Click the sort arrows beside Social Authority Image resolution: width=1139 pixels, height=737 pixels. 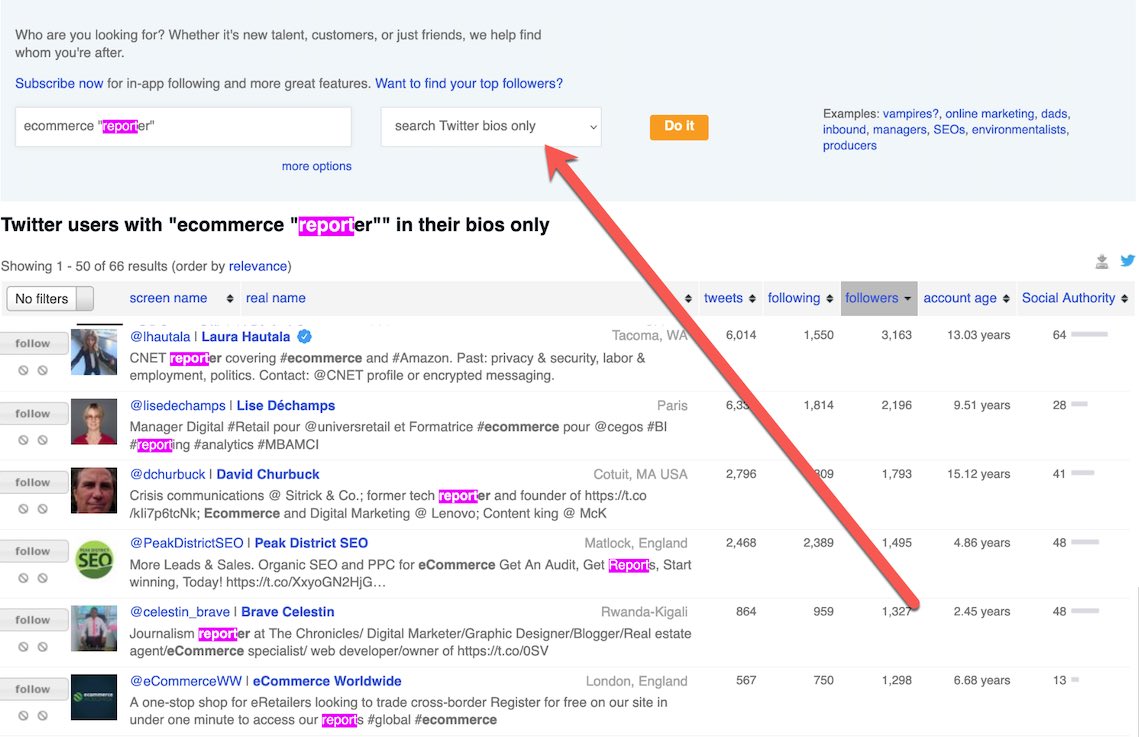[x=1126, y=299]
